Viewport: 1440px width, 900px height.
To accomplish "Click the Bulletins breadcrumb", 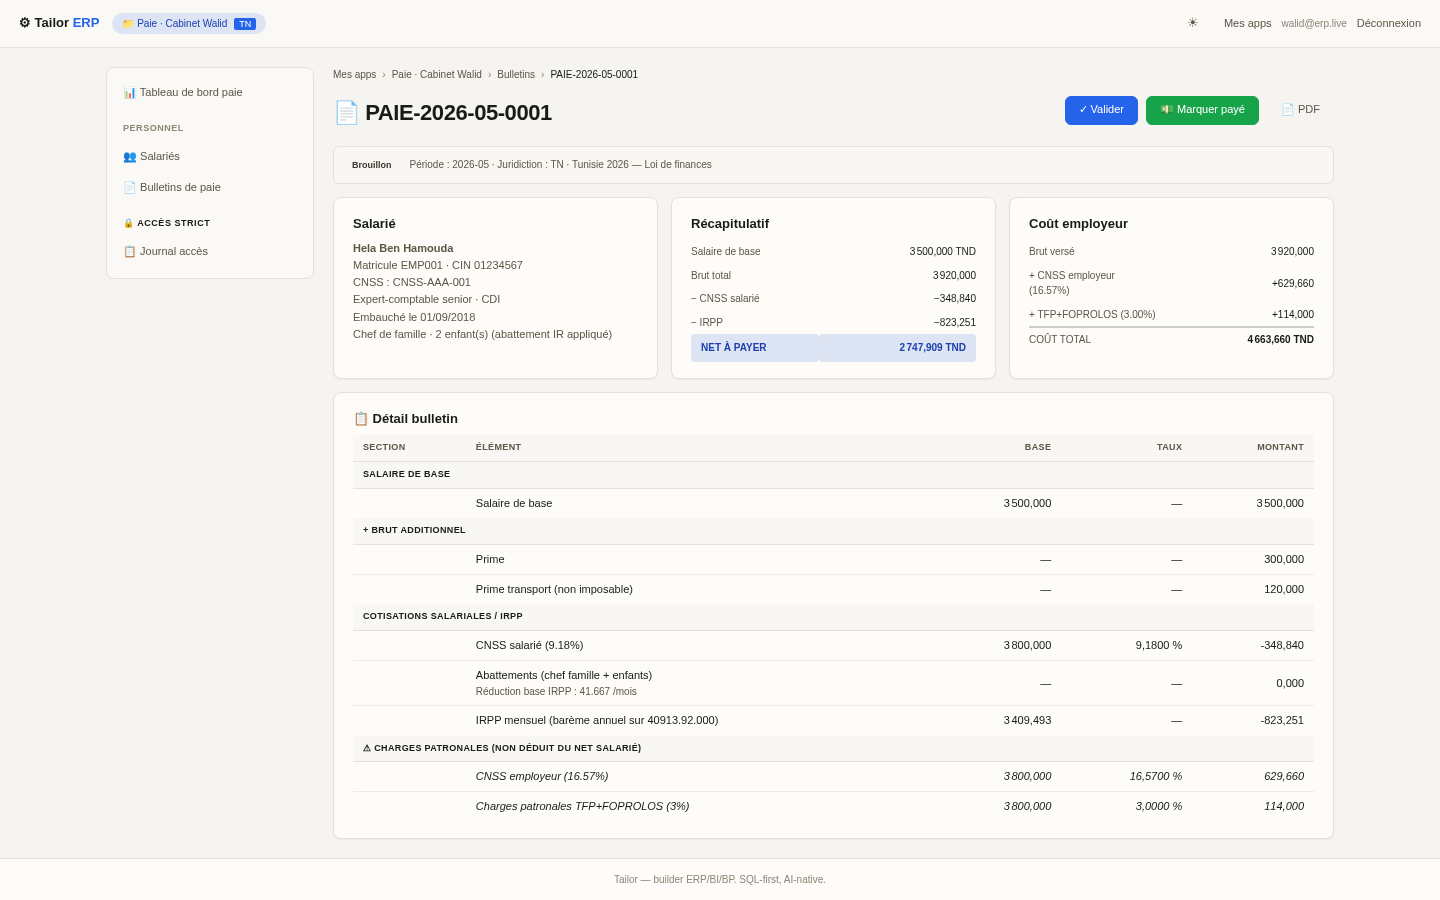I will 516,74.
